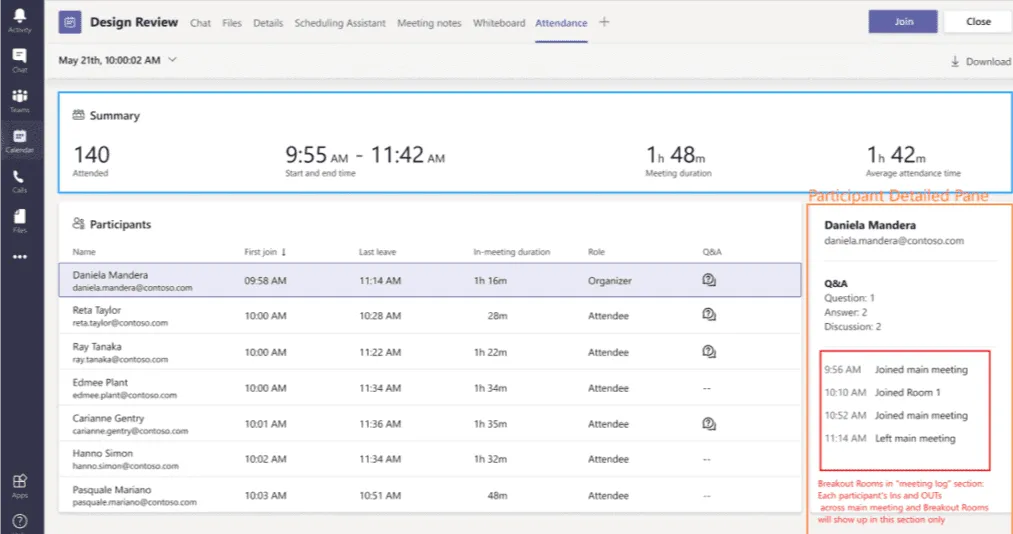Click Discussion: 2 in detail pane
Screen dimensions: 1013x534
tap(852, 327)
